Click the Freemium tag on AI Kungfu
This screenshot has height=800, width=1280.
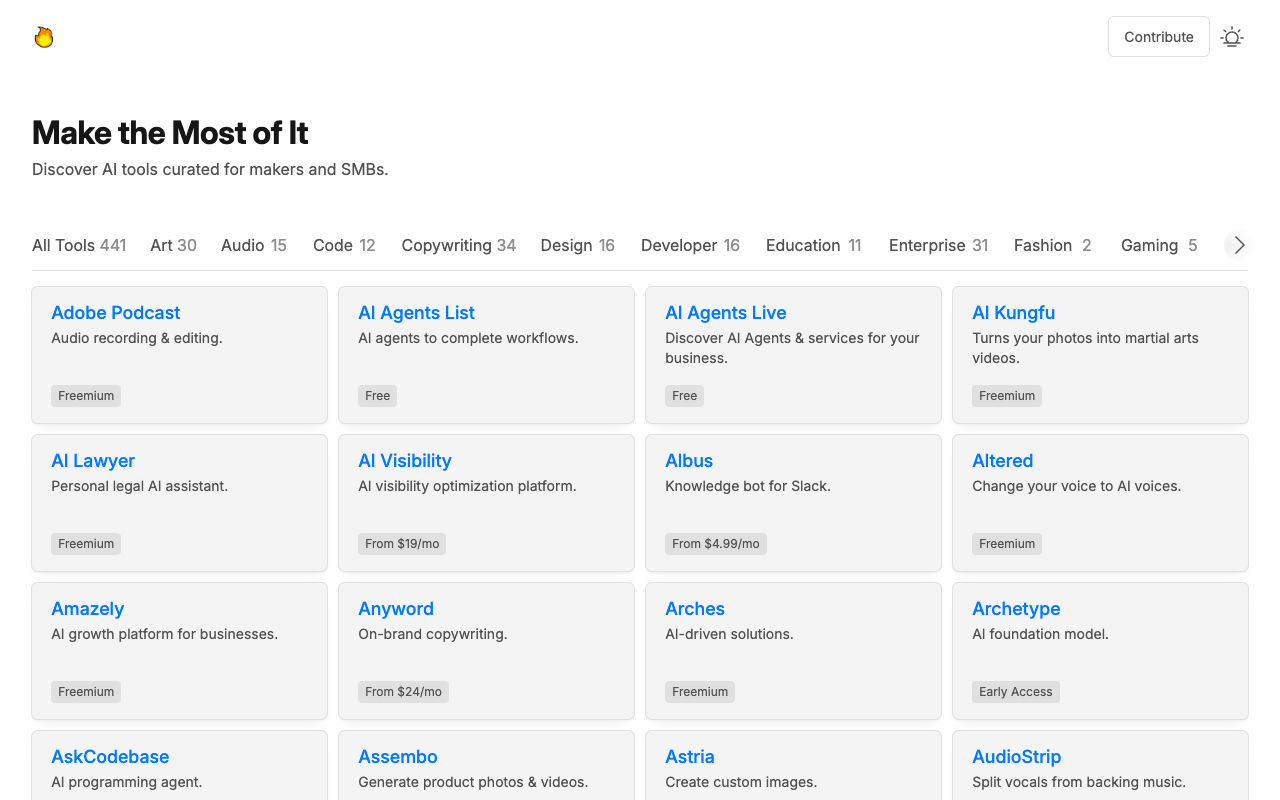[x=1007, y=396]
